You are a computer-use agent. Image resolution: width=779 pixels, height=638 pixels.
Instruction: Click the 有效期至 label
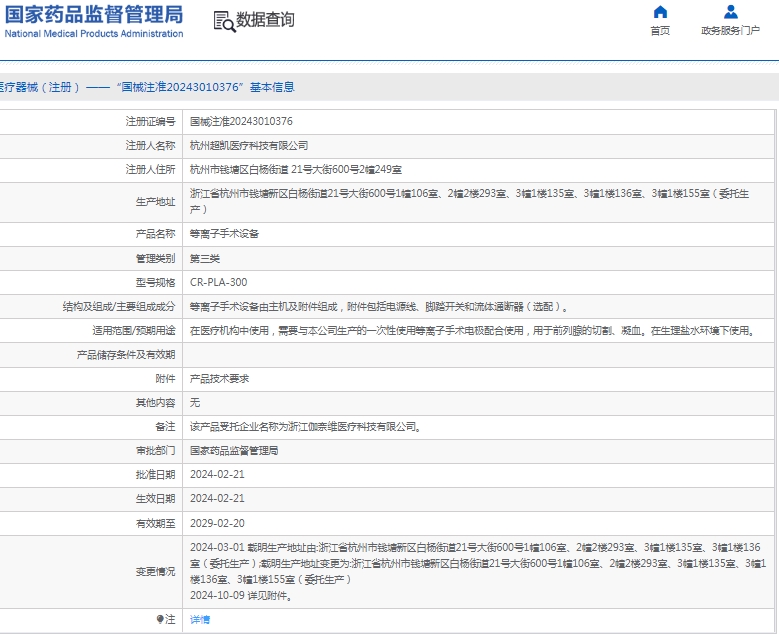tap(156, 523)
